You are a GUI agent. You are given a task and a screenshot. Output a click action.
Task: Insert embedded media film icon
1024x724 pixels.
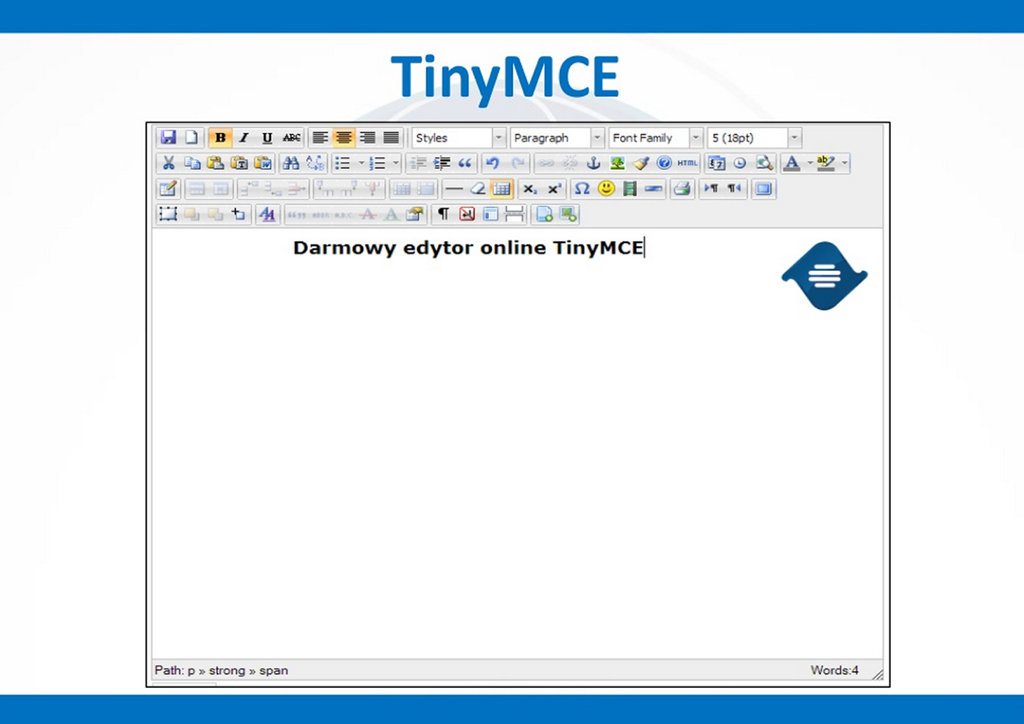(630, 189)
